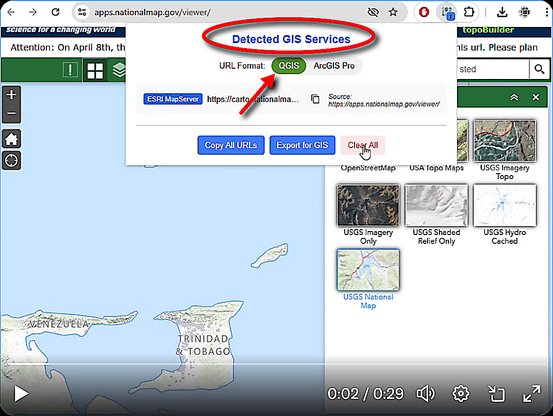This screenshot has width=553, height=416.
Task: Go forward in browser history
Action: pos(33,12)
